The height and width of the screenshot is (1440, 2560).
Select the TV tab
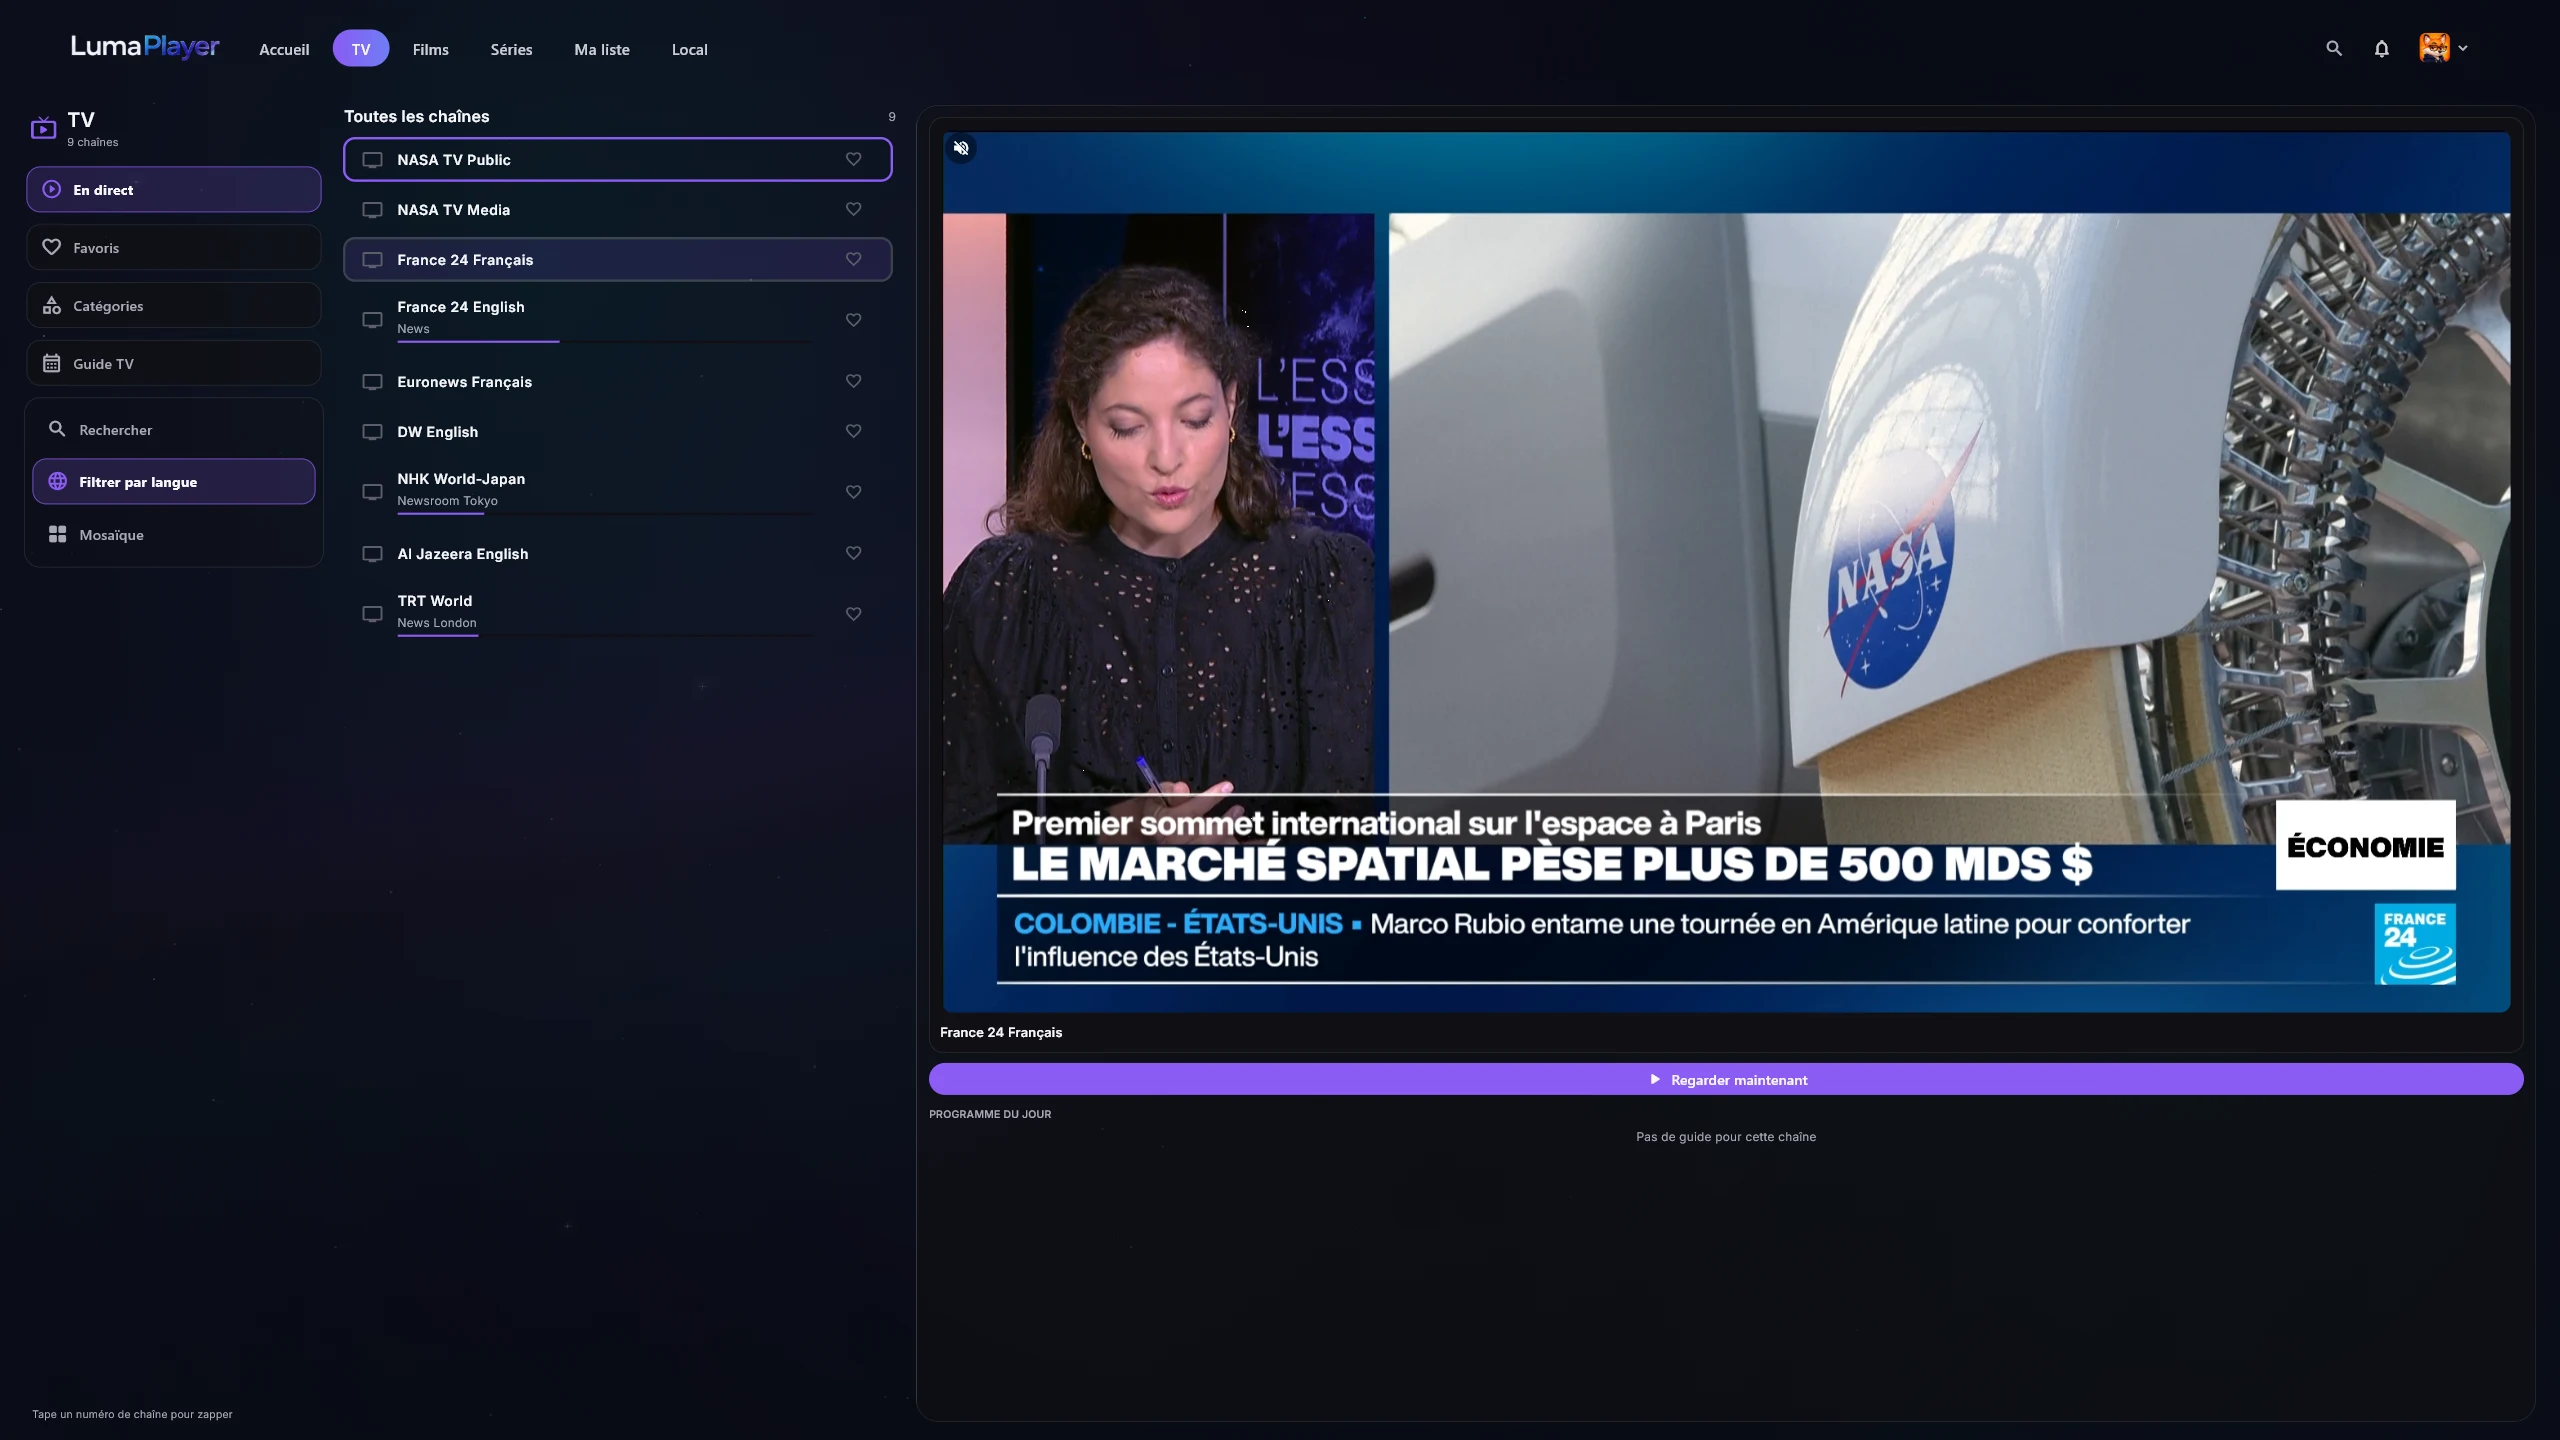click(361, 48)
